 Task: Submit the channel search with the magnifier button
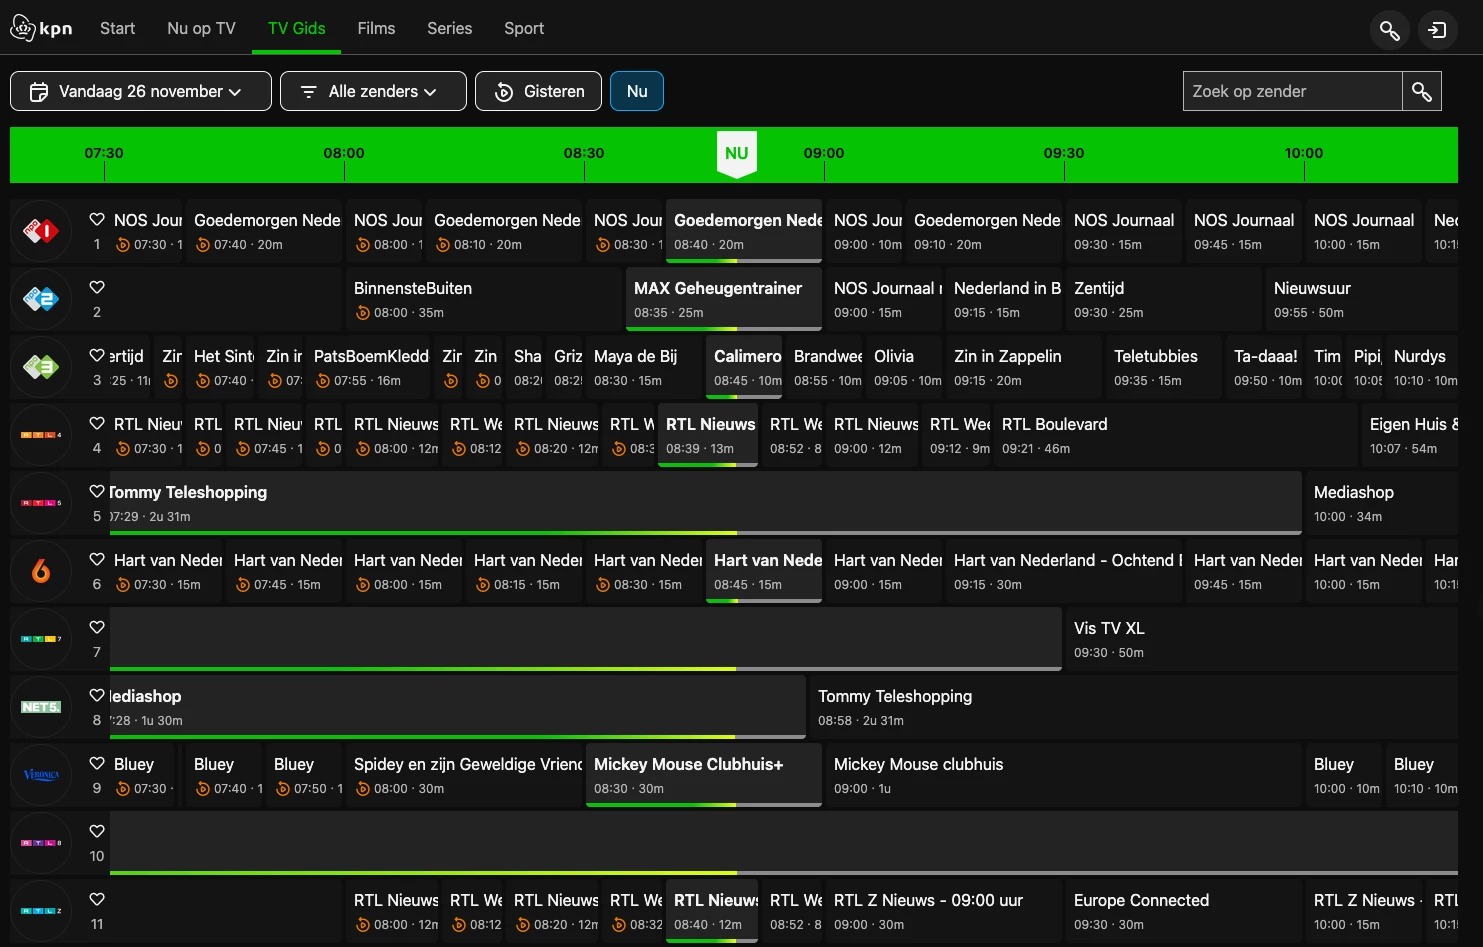pyautogui.click(x=1421, y=92)
